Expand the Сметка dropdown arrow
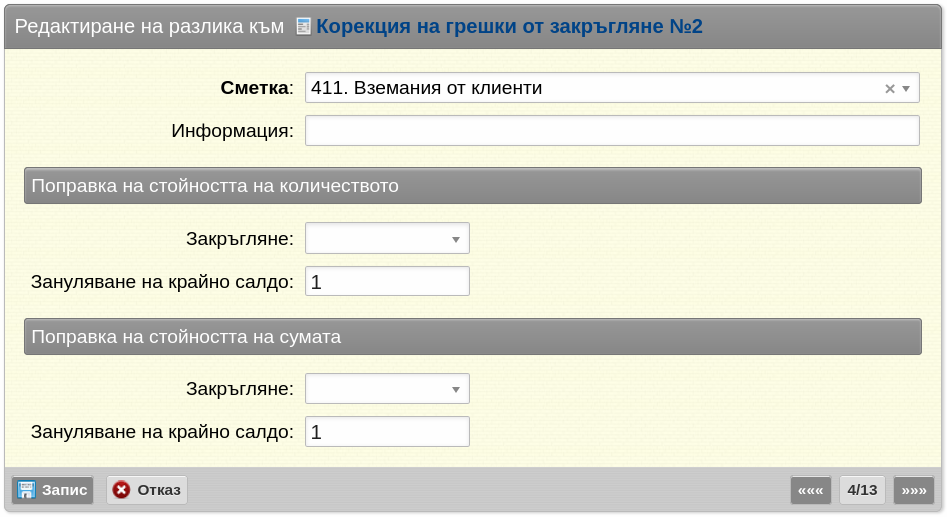This screenshot has width=947, height=517. coord(906,89)
